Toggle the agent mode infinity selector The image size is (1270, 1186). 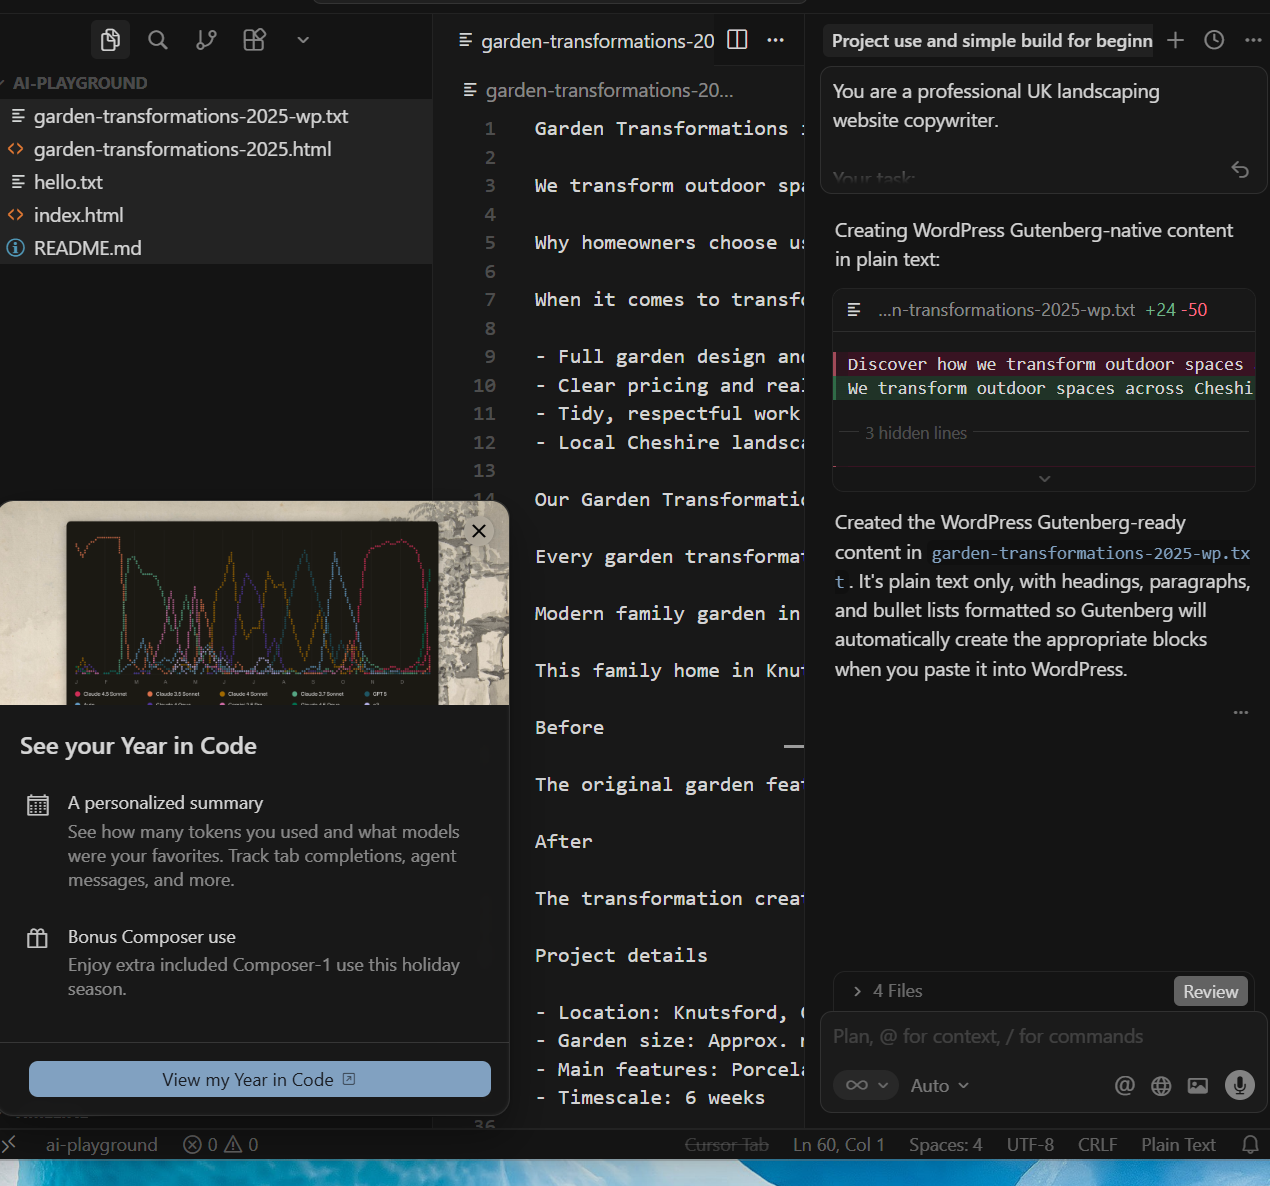(866, 1085)
